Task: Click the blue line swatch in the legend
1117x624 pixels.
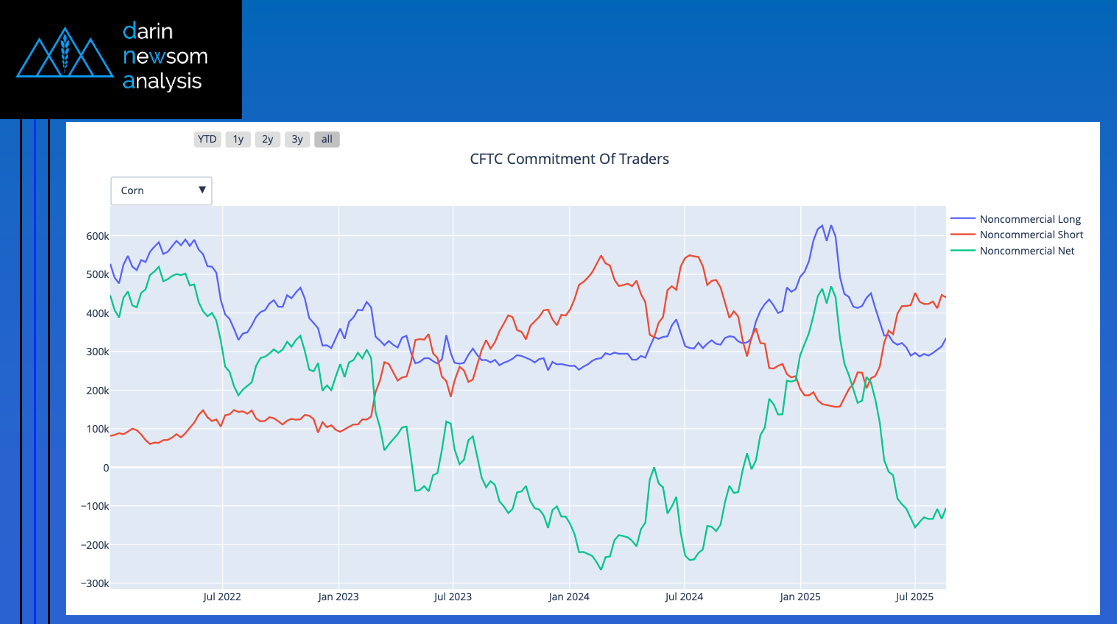Action: point(962,219)
